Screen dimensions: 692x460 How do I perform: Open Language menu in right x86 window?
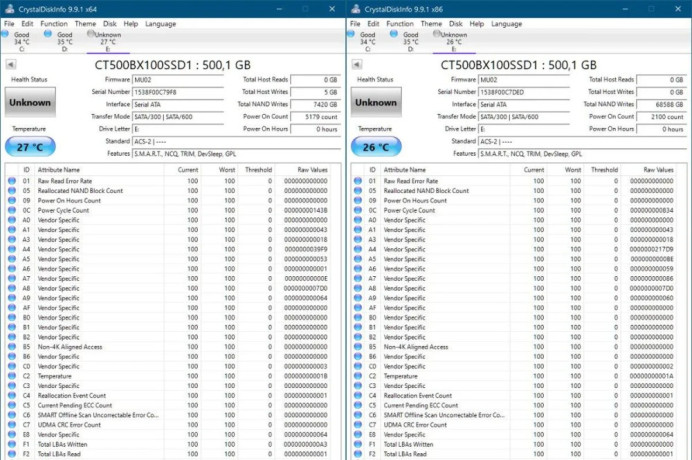pos(507,24)
